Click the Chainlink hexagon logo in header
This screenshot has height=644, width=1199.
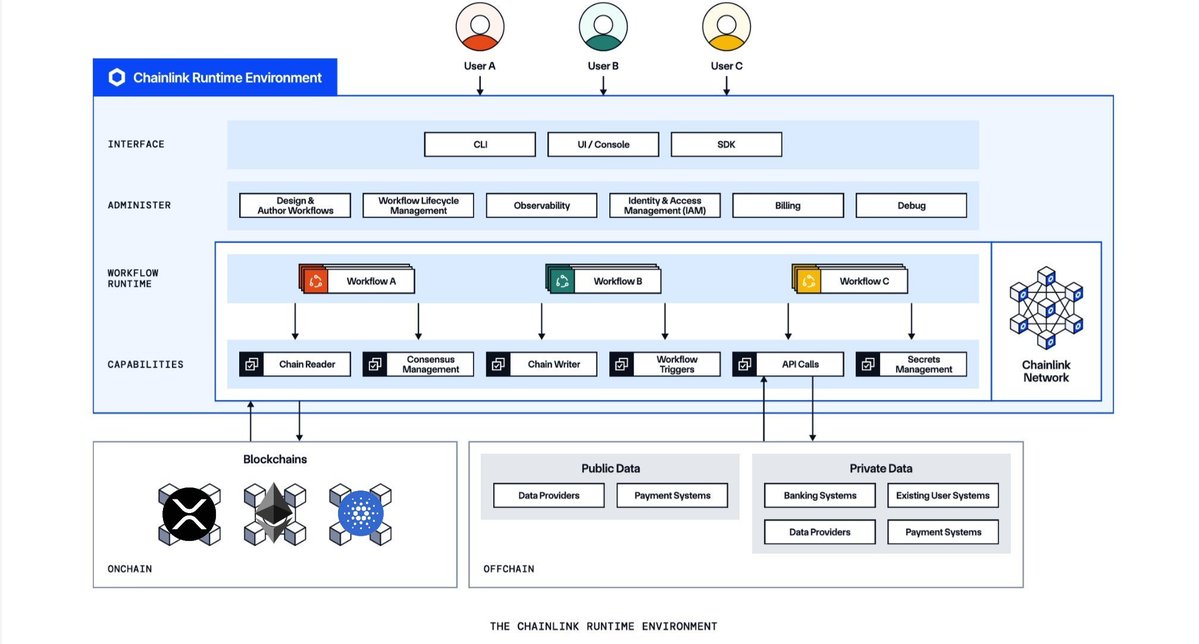coord(116,77)
